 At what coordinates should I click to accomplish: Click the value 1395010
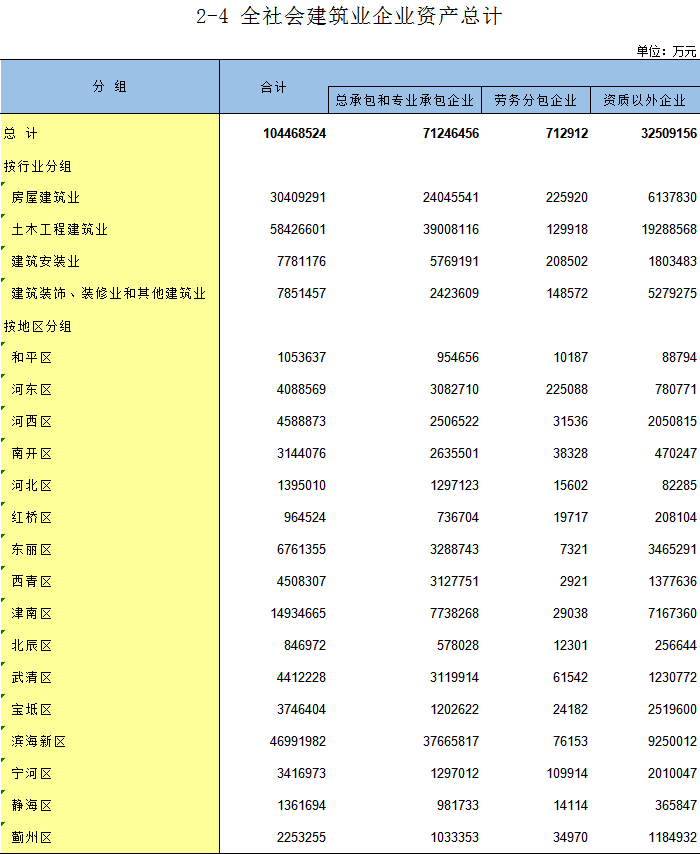tap(301, 485)
